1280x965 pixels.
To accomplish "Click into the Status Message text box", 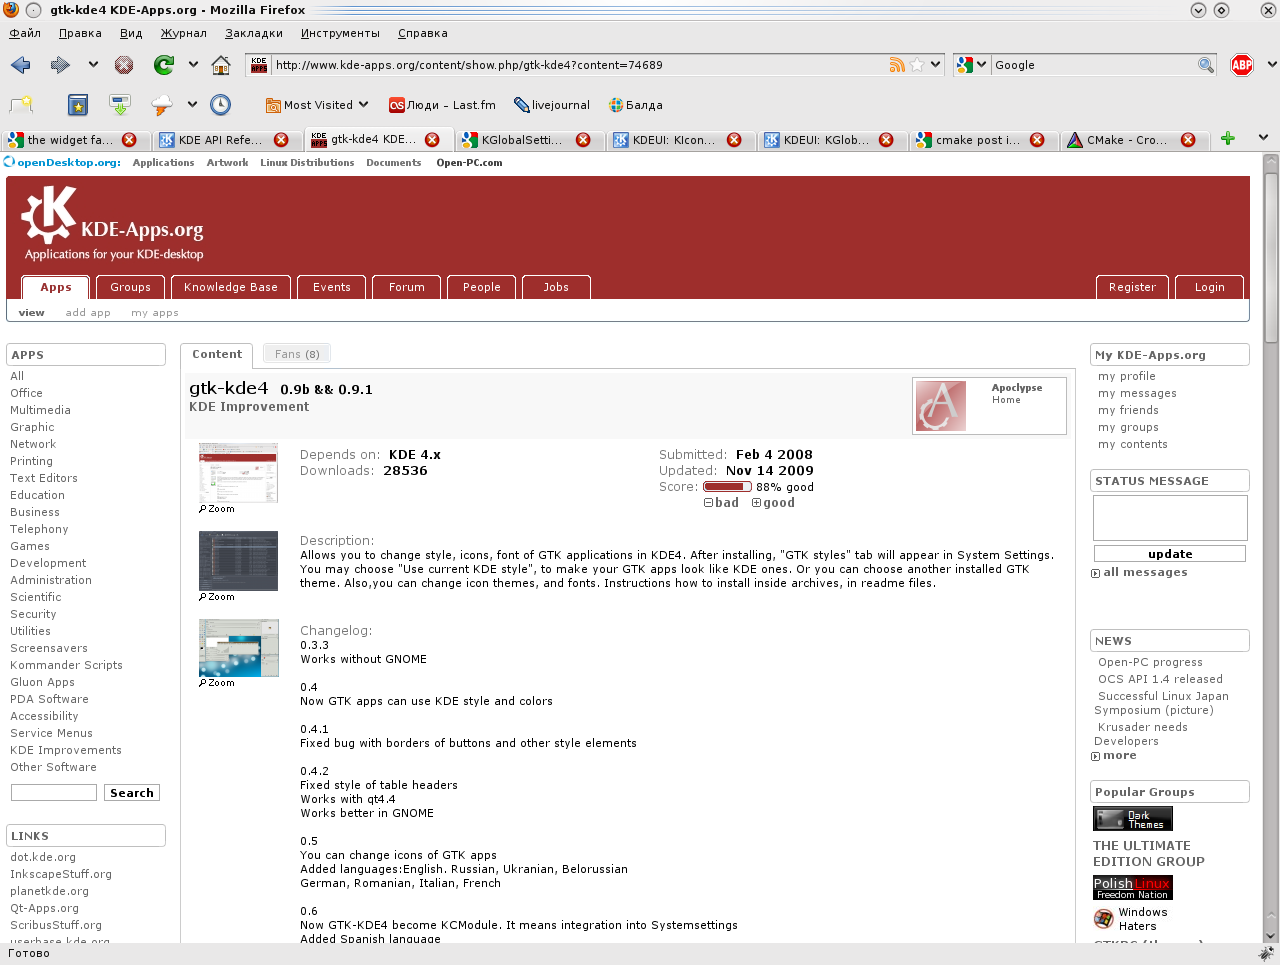I will pyautogui.click(x=1170, y=518).
